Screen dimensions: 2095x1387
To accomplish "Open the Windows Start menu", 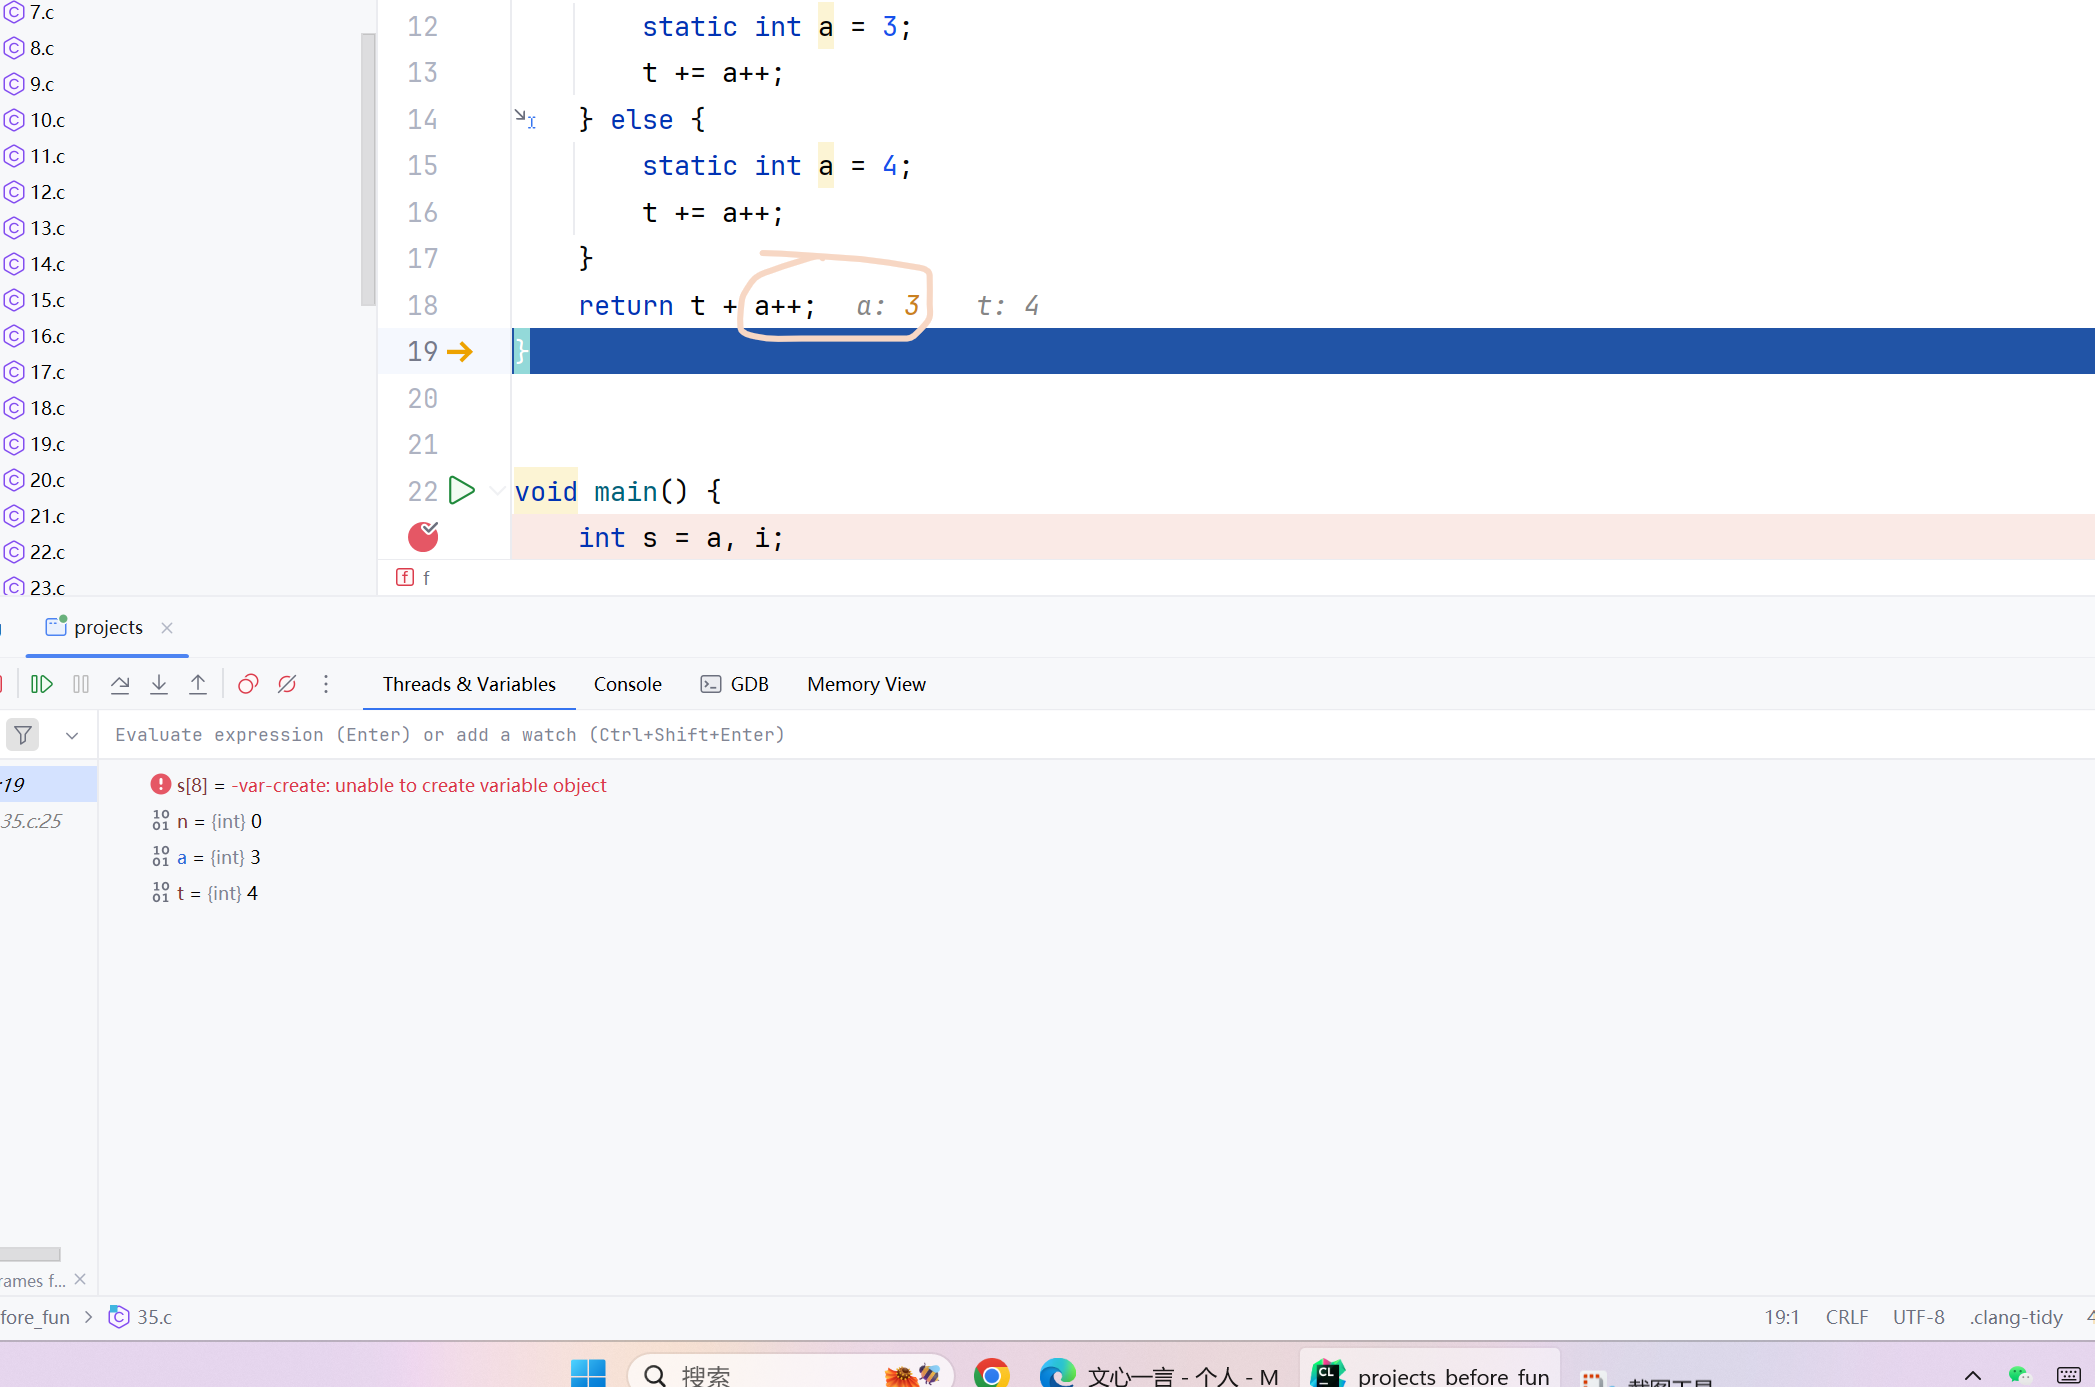I will coord(588,1373).
